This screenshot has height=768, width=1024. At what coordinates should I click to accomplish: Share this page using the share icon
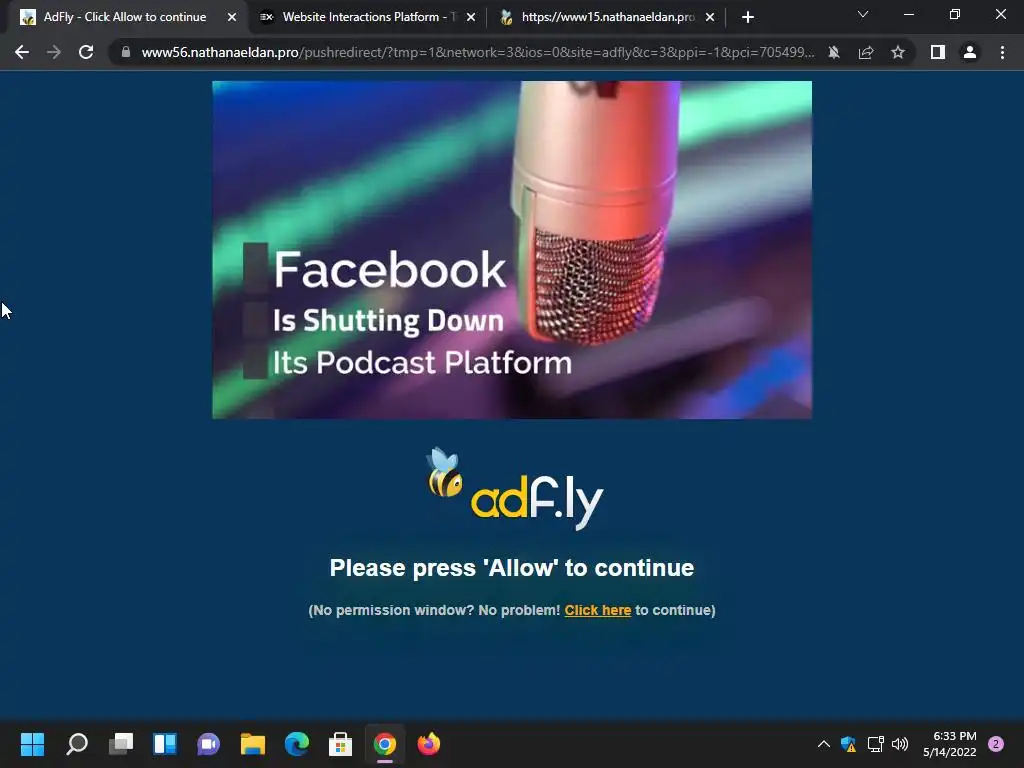866,52
